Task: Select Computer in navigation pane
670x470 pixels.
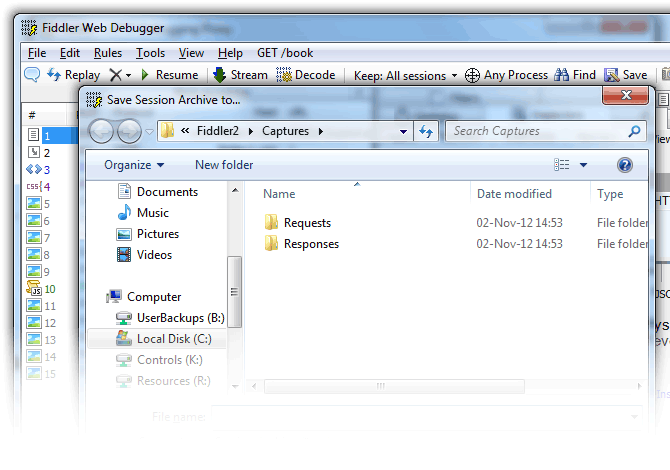Action: coord(144,297)
